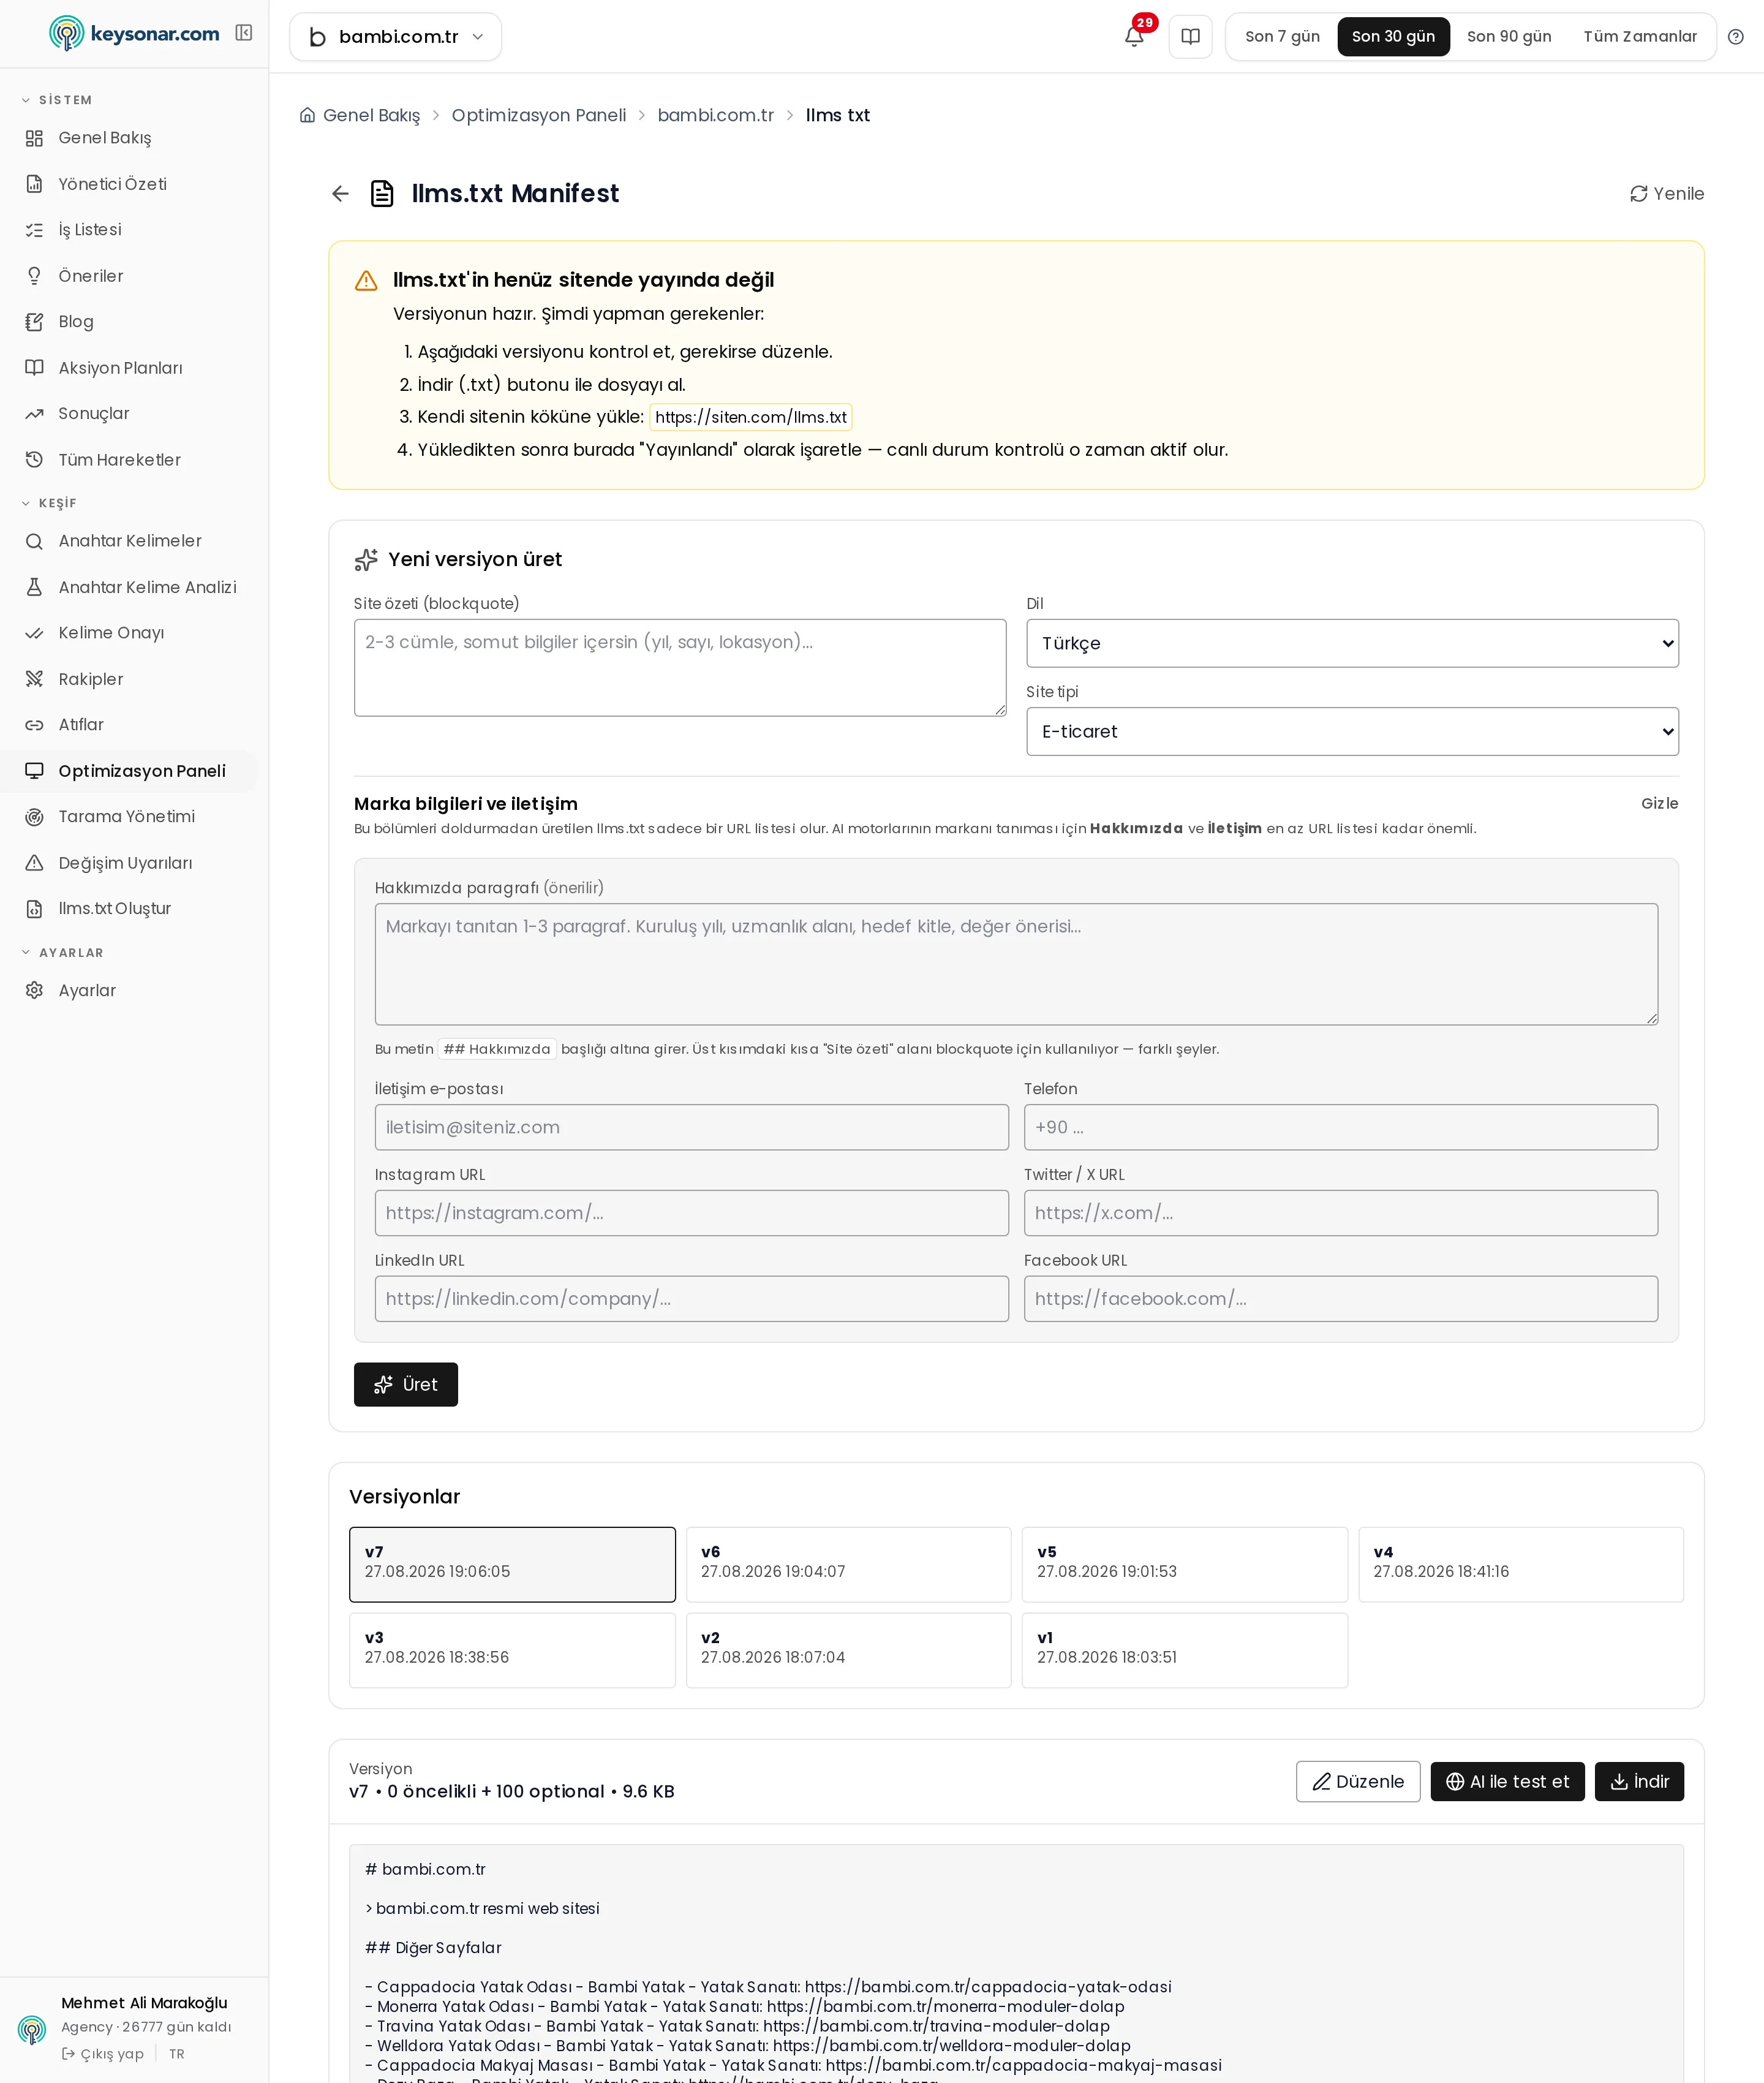Click the Sonuçlar trend icon
Image resolution: width=1764 pixels, height=2083 pixels.
[34, 414]
